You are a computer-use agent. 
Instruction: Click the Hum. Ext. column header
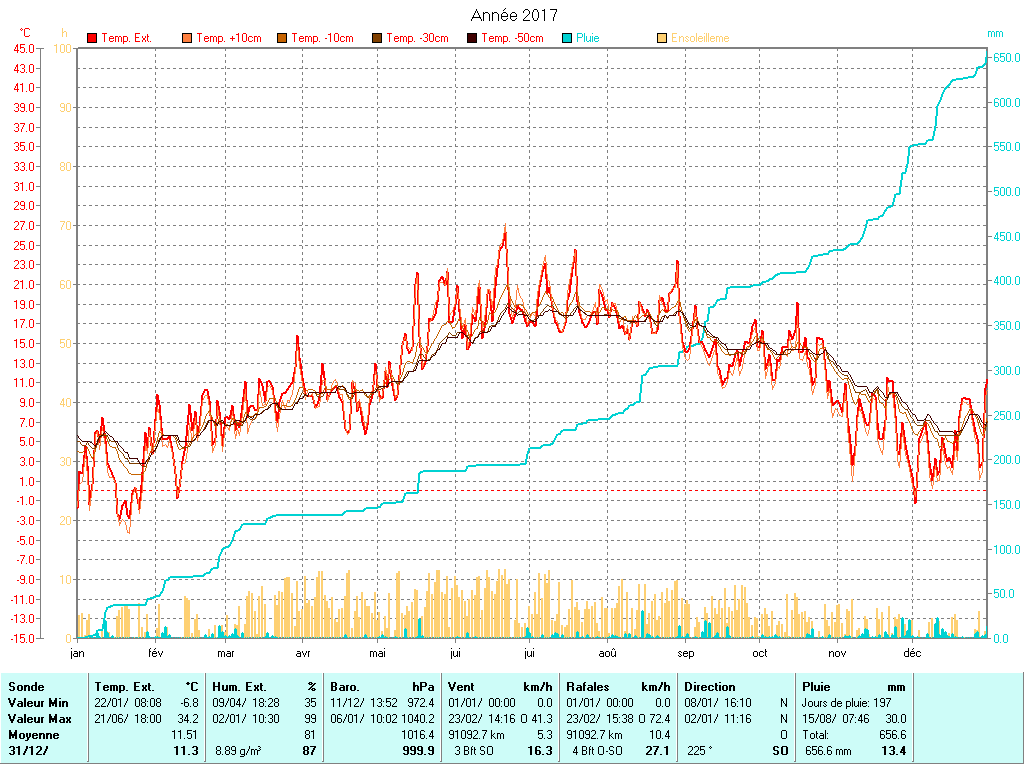coord(264,687)
